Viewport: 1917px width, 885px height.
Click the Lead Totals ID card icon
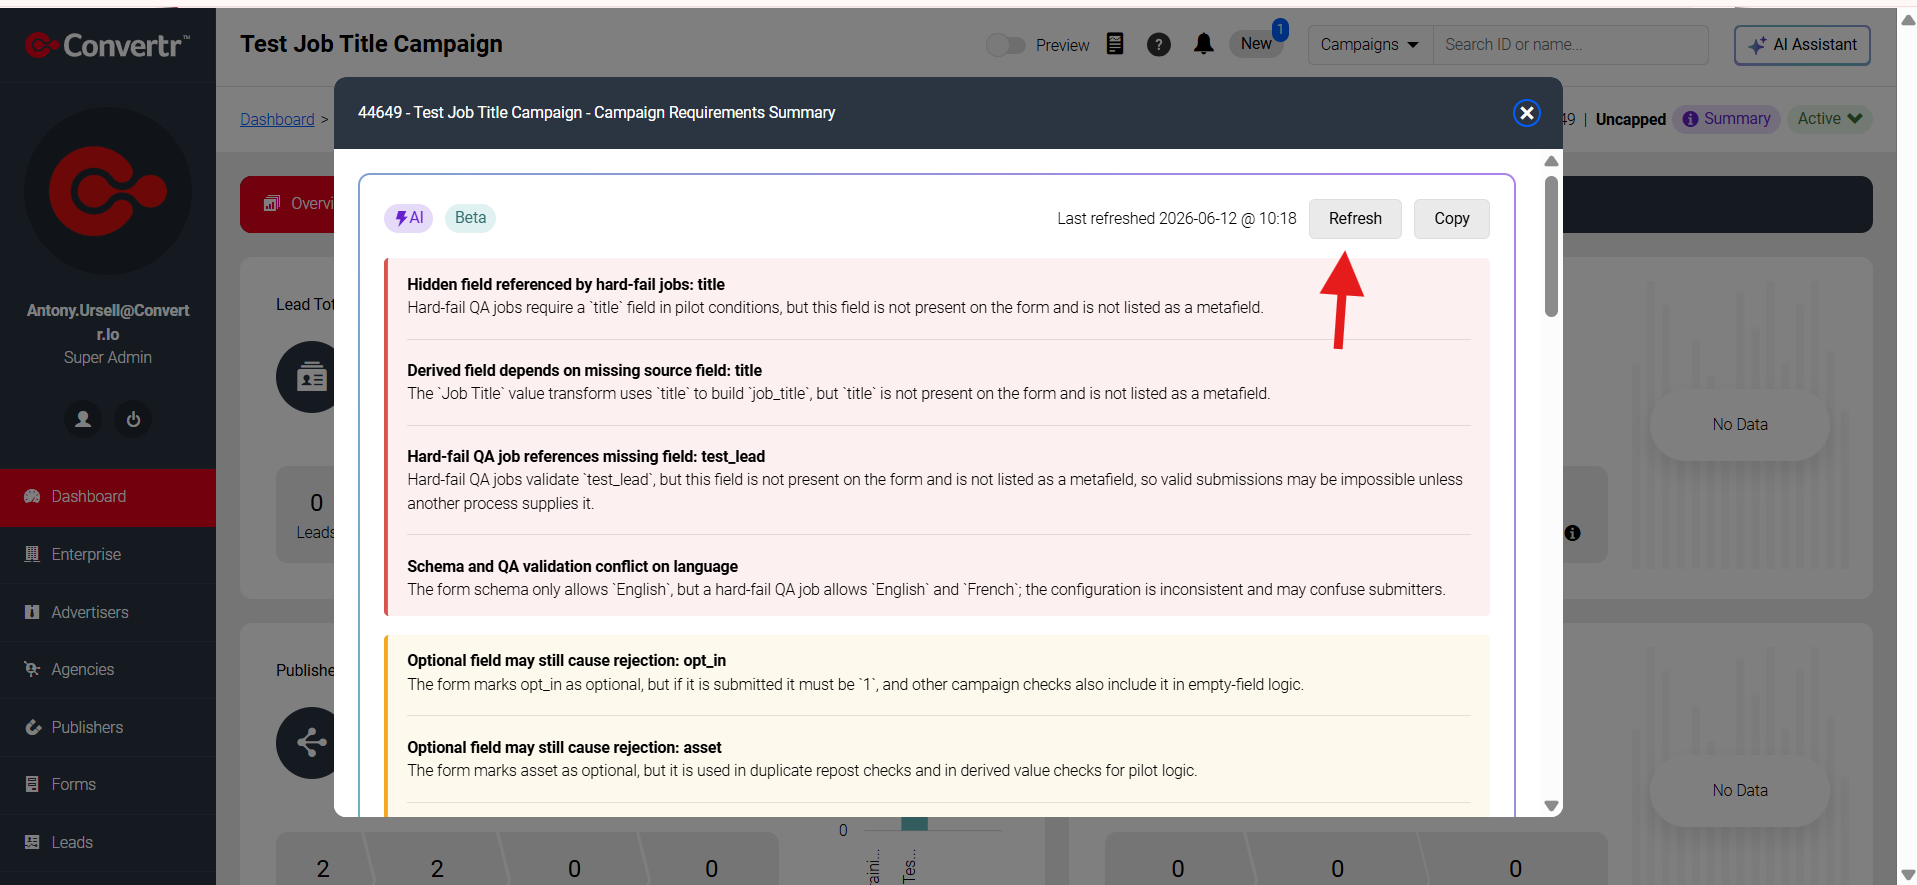(311, 378)
